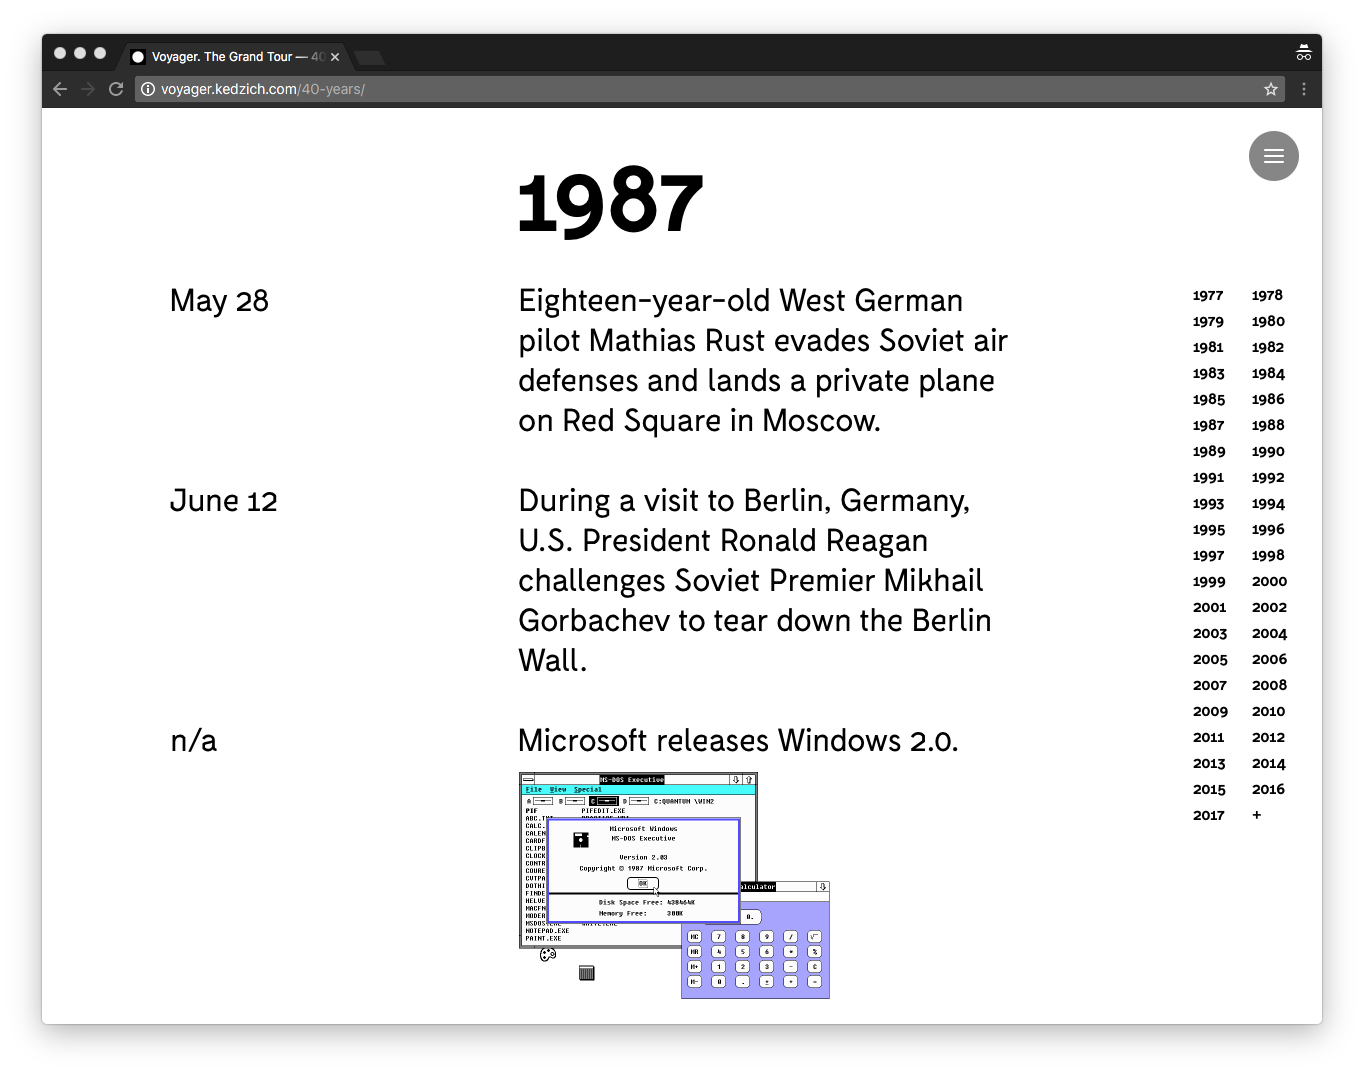Click the site information icon
This screenshot has height=1074, width=1364.
click(148, 89)
